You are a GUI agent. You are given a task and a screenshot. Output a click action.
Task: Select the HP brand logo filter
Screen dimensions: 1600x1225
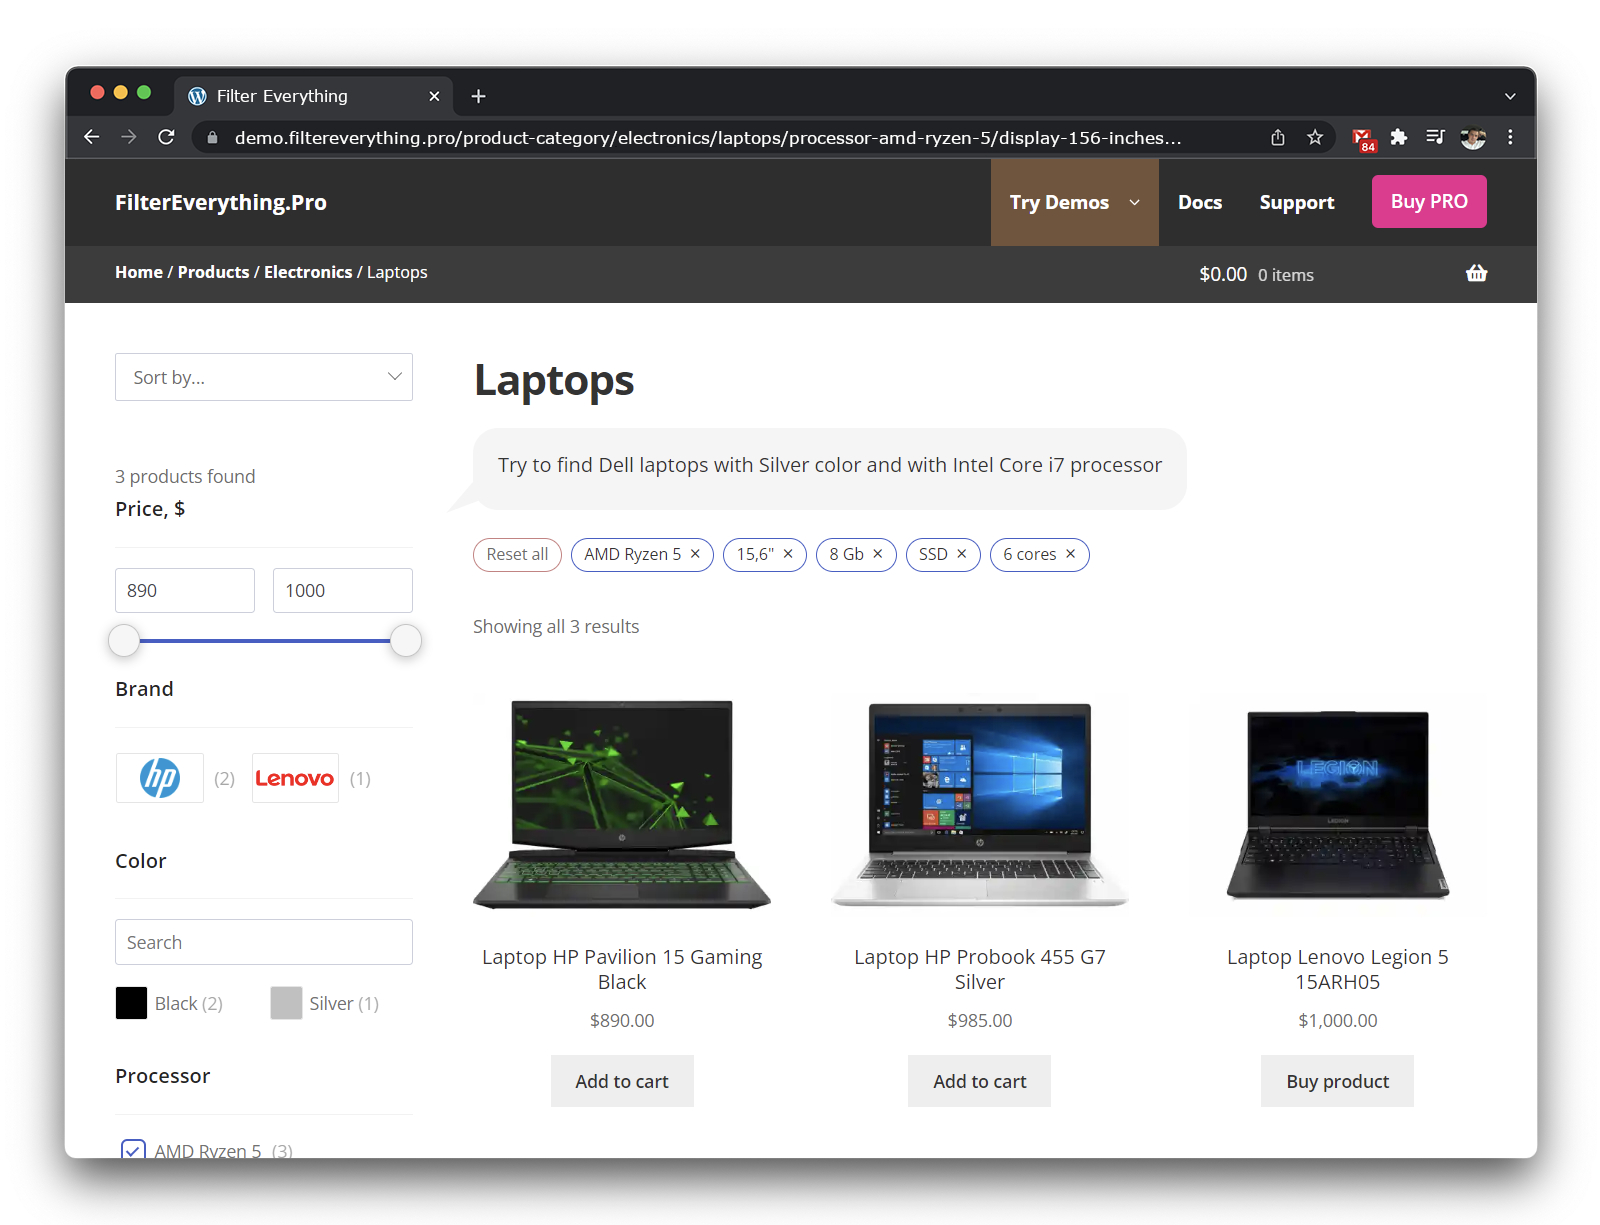click(x=160, y=778)
